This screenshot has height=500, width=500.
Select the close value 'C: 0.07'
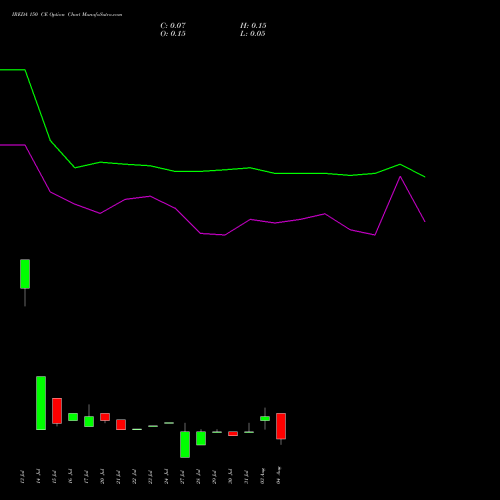[173, 26]
